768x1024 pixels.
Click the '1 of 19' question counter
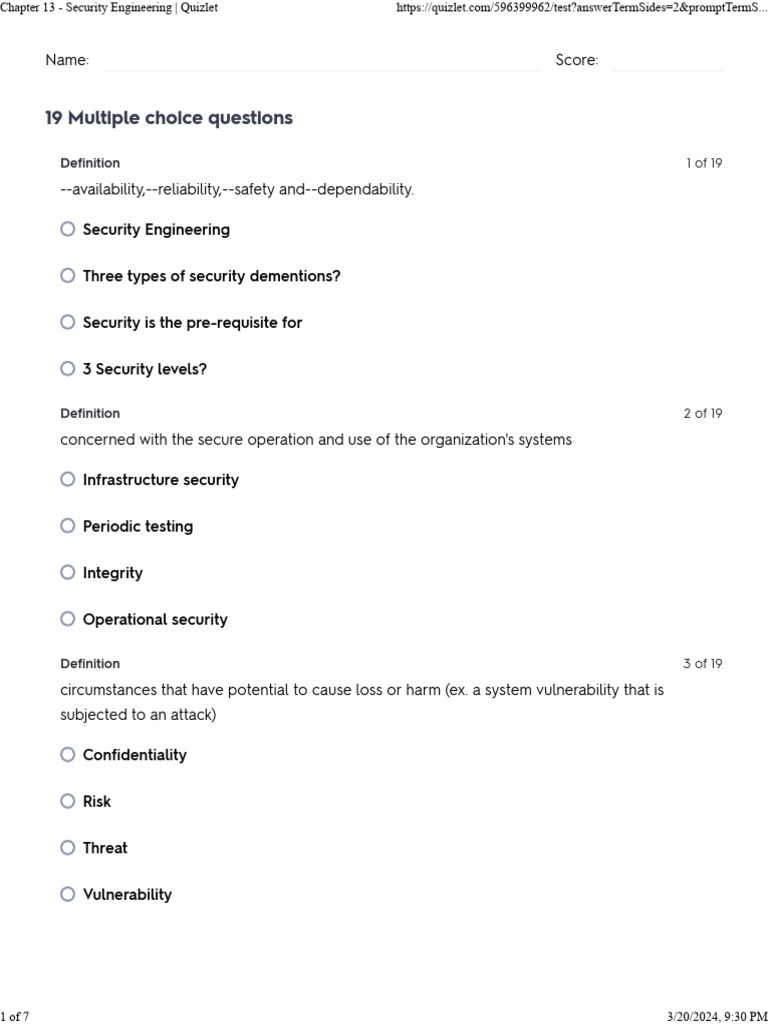click(703, 163)
